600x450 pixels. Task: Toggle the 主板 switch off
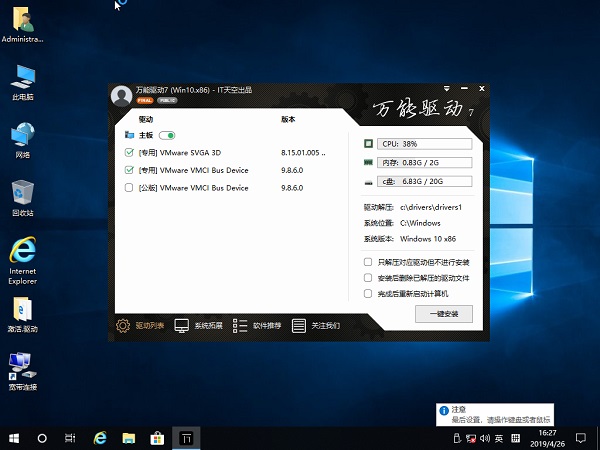[x=167, y=135]
